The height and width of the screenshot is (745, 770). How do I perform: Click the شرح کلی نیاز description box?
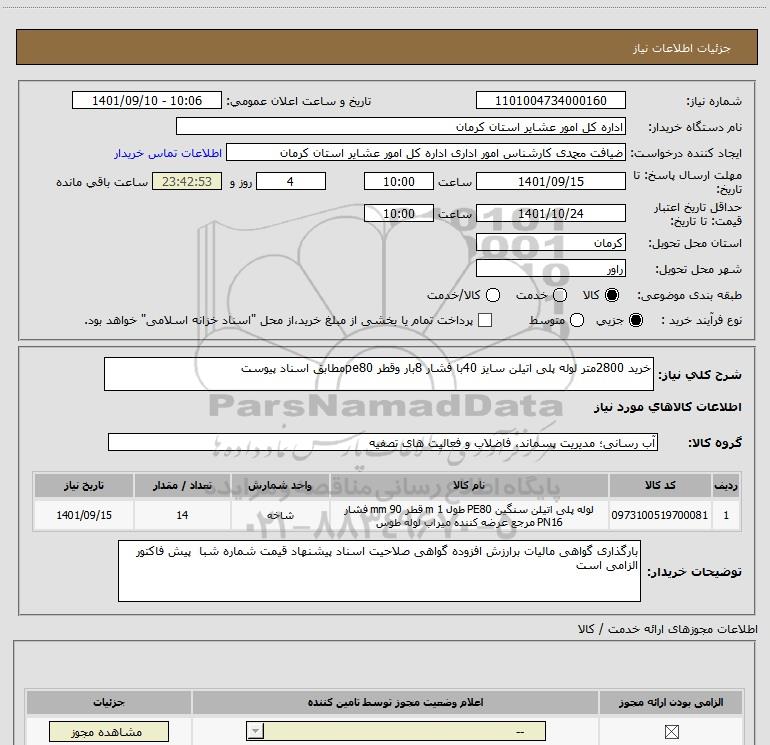379,374
